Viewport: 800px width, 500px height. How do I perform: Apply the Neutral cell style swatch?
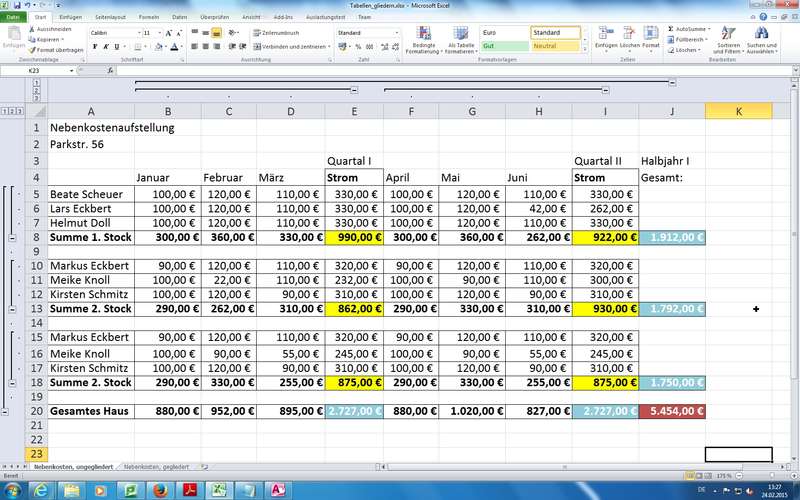pos(559,46)
